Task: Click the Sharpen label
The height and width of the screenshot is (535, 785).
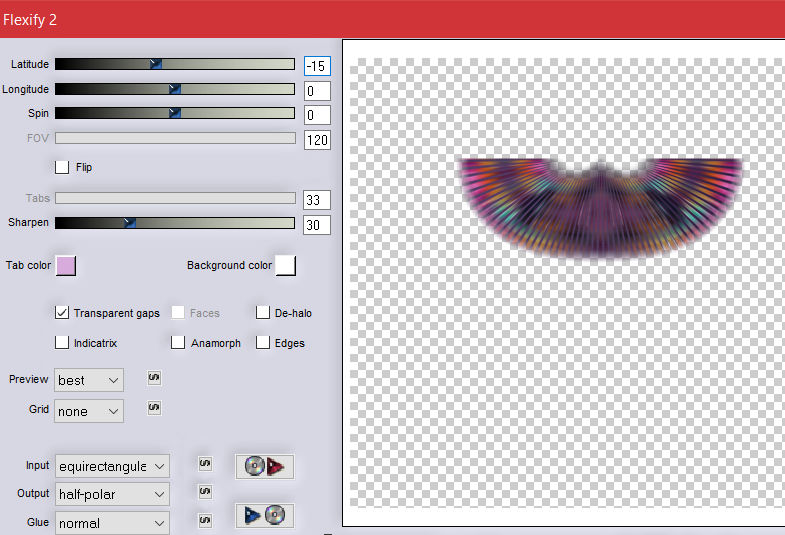Action: pyautogui.click(x=29, y=222)
